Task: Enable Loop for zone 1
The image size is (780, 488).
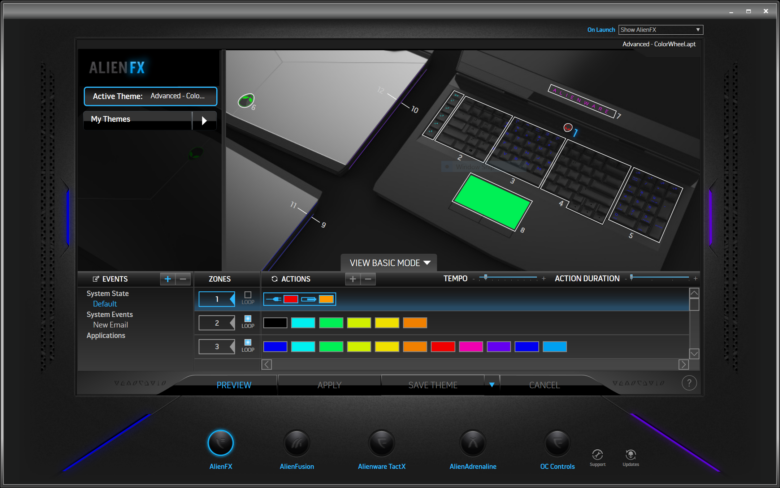Action: click(x=248, y=295)
